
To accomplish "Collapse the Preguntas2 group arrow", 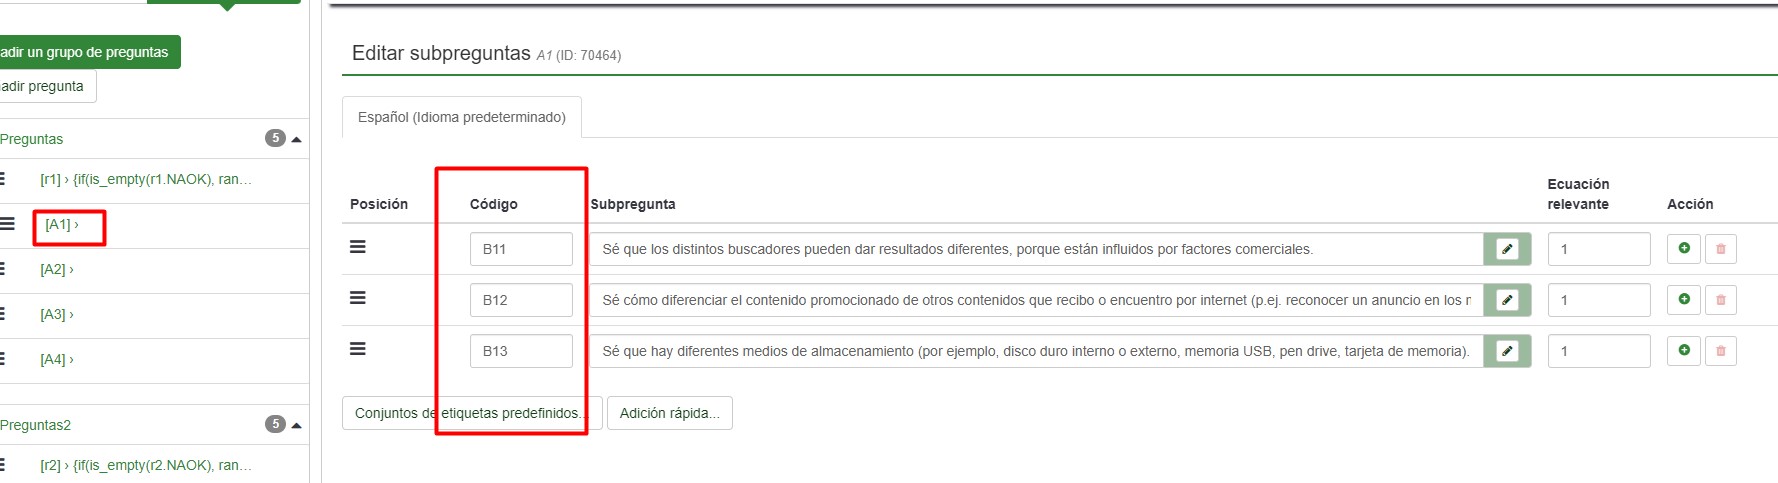I will point(296,425).
